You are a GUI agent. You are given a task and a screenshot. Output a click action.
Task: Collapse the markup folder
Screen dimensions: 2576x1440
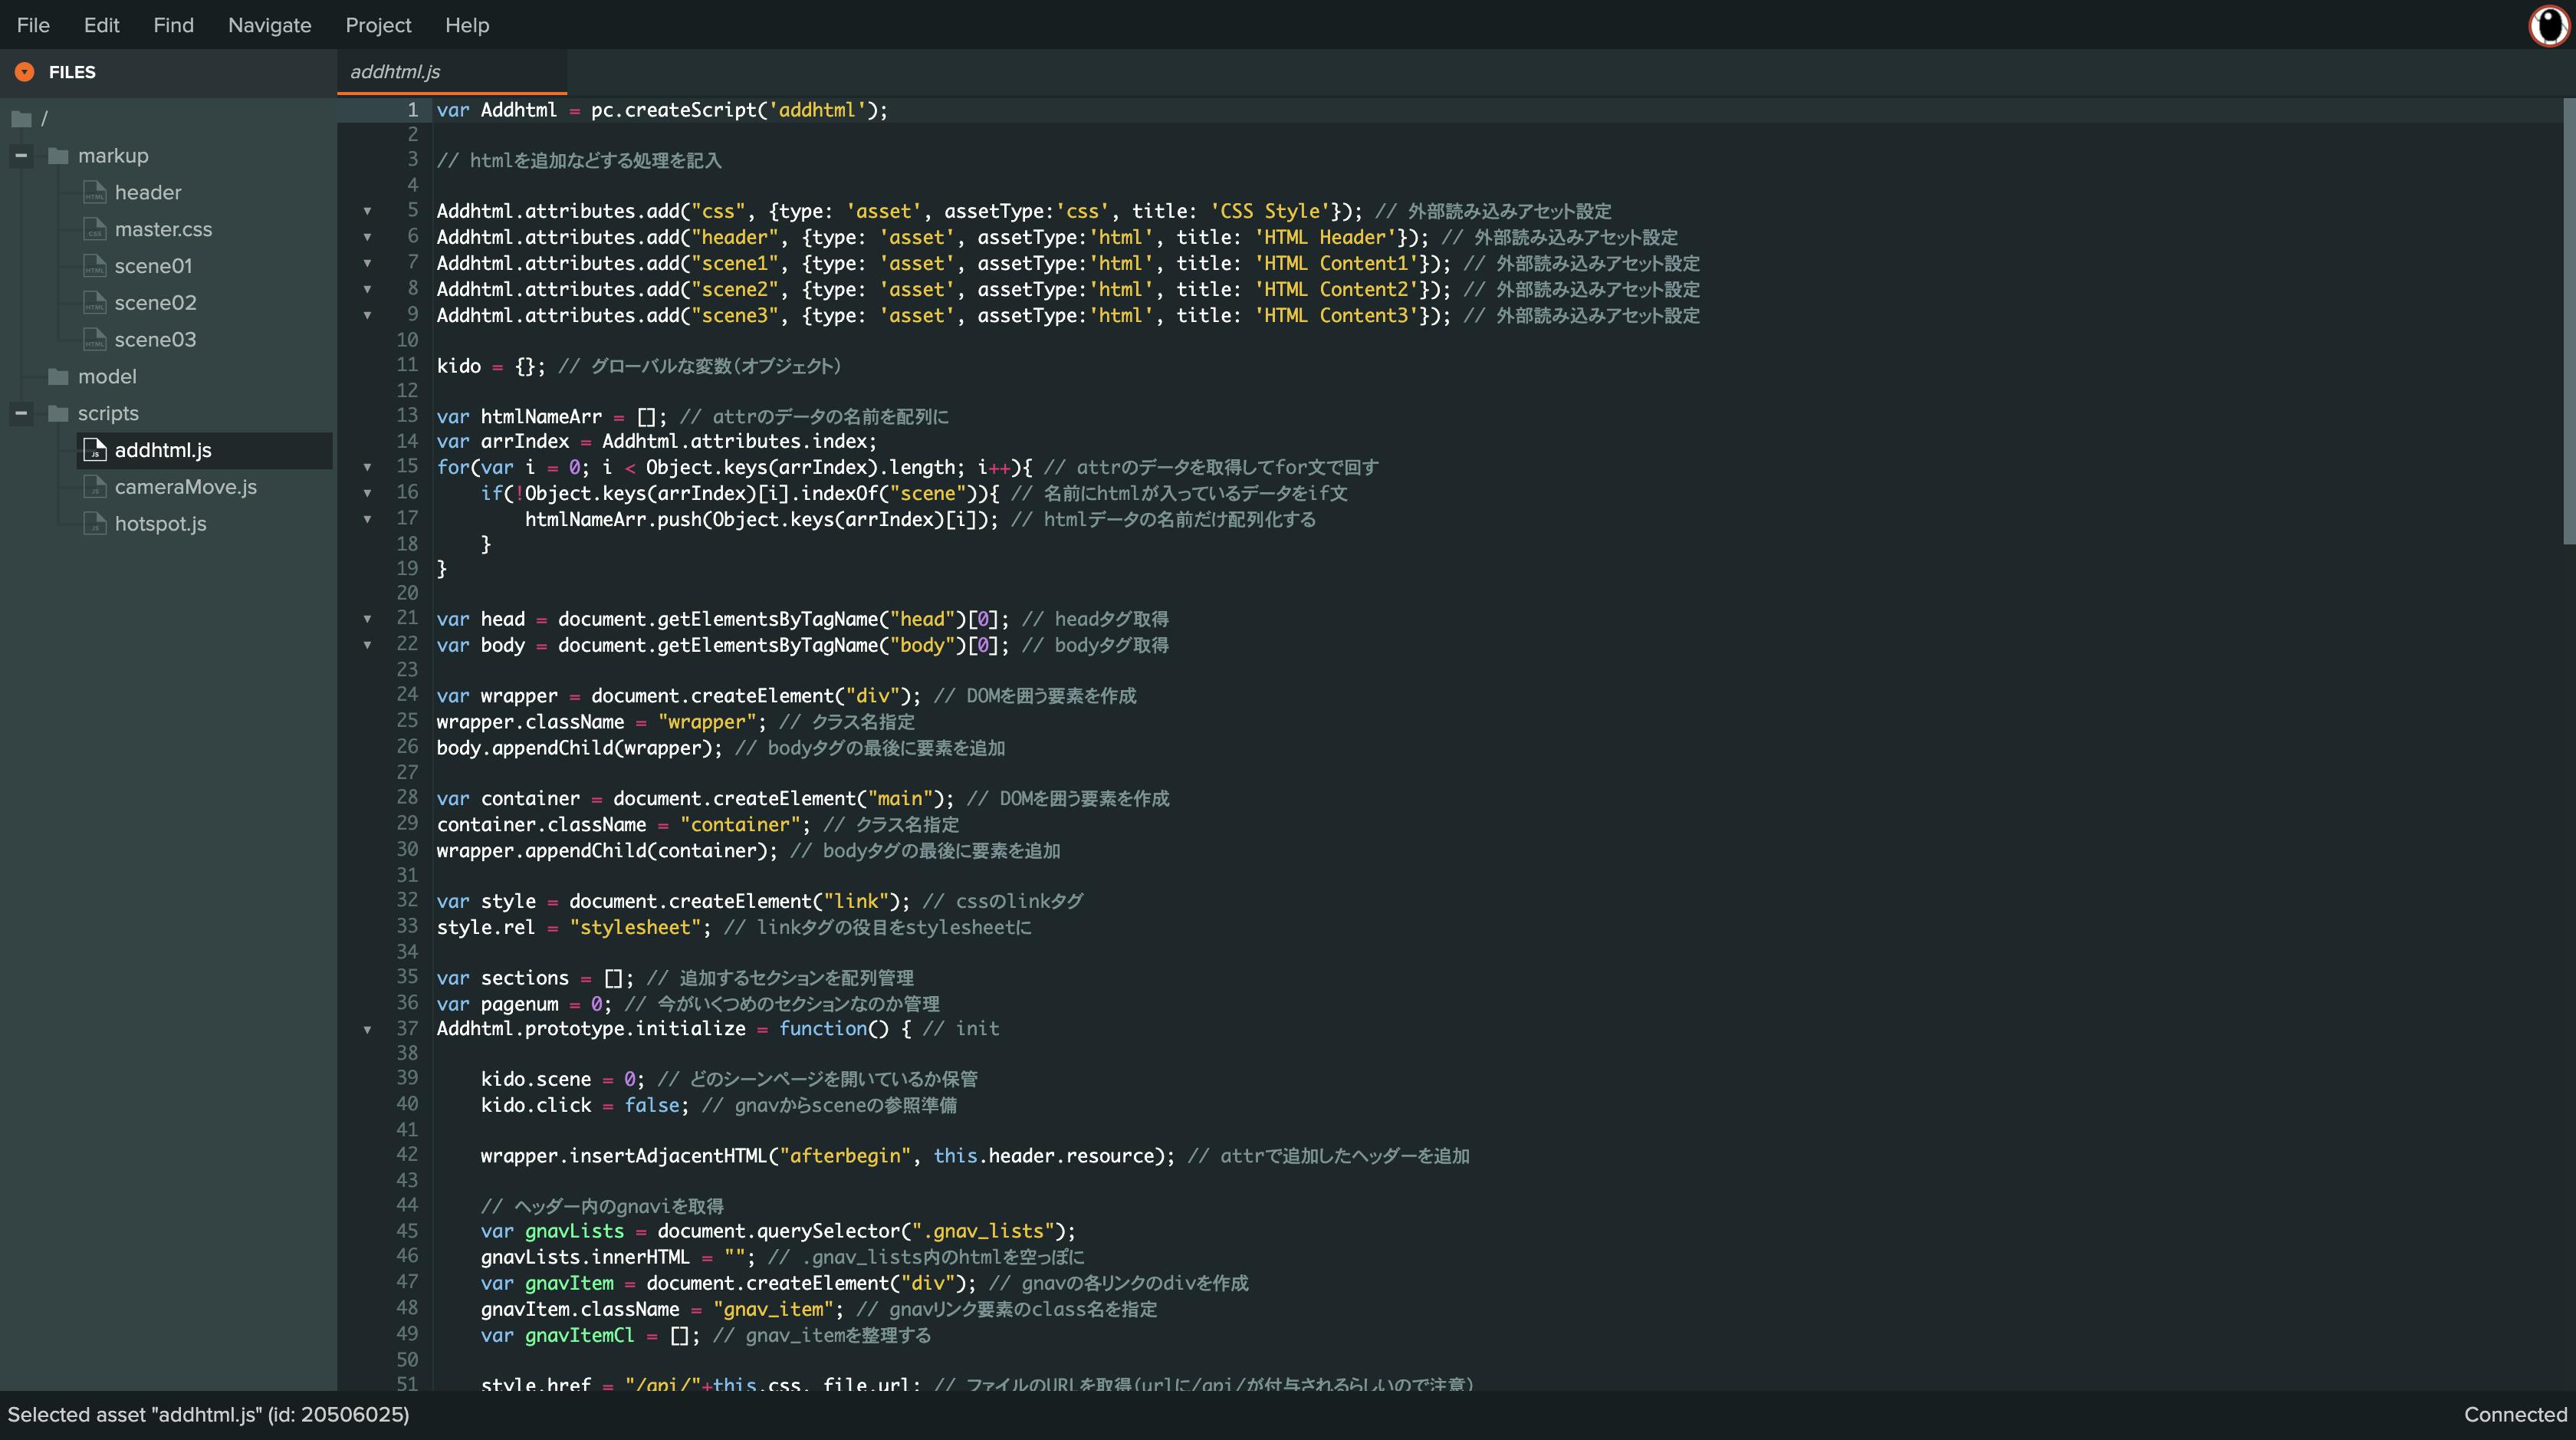[21, 156]
